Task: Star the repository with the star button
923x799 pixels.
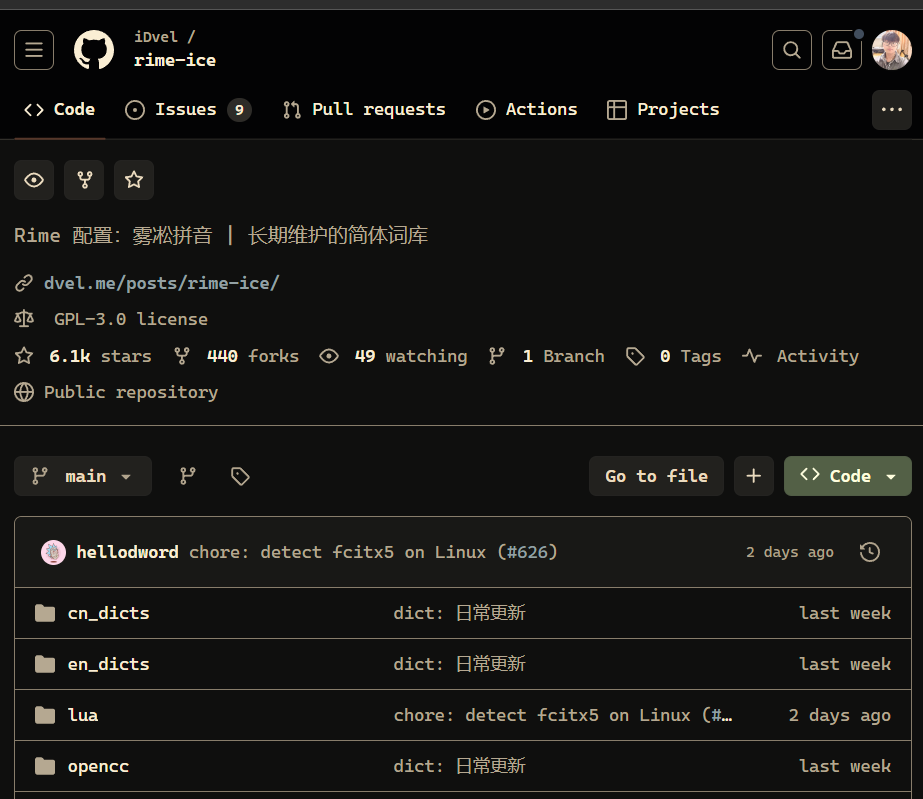Action: point(134,180)
